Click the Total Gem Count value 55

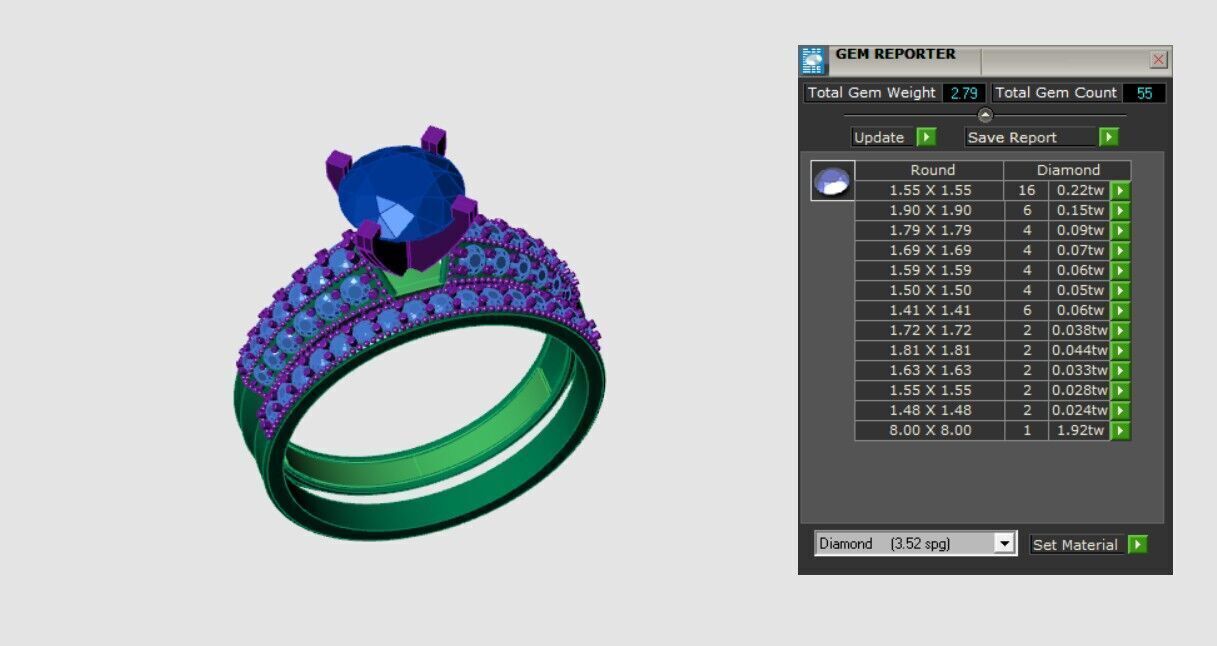1144,92
